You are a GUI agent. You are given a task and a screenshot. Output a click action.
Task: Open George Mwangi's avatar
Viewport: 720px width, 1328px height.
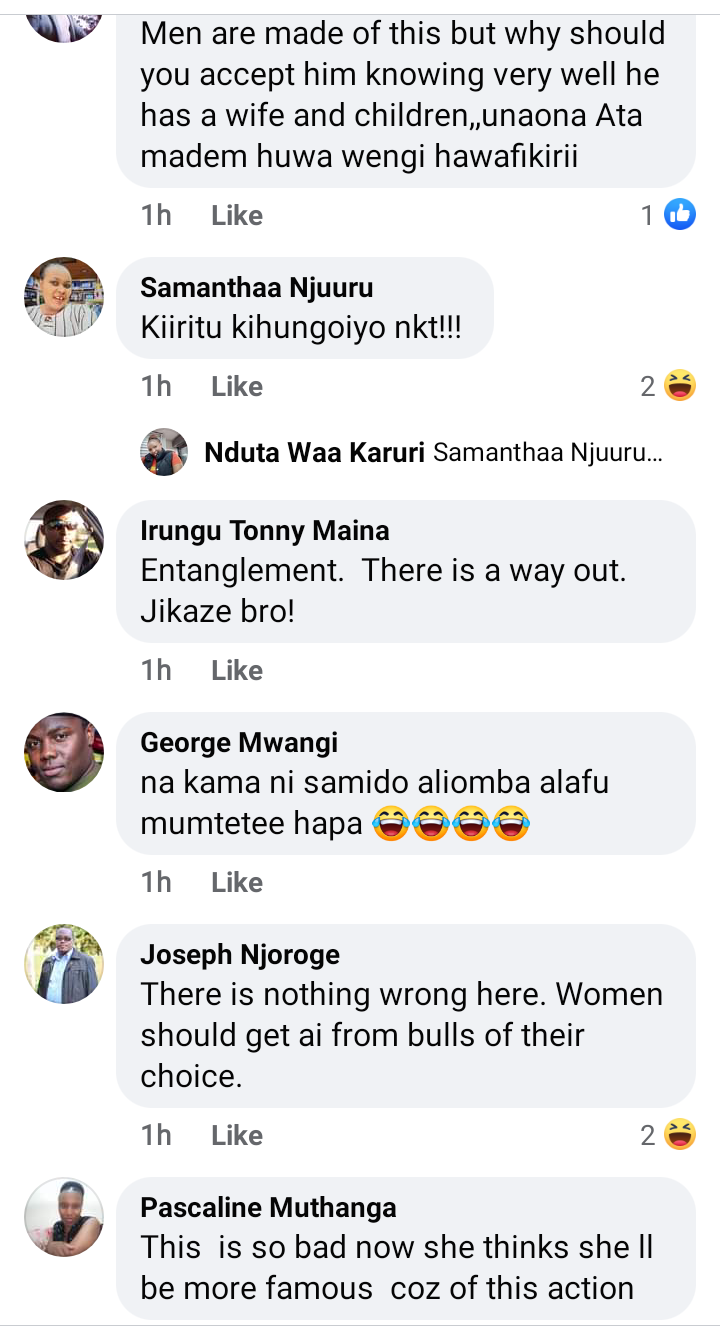point(64,752)
